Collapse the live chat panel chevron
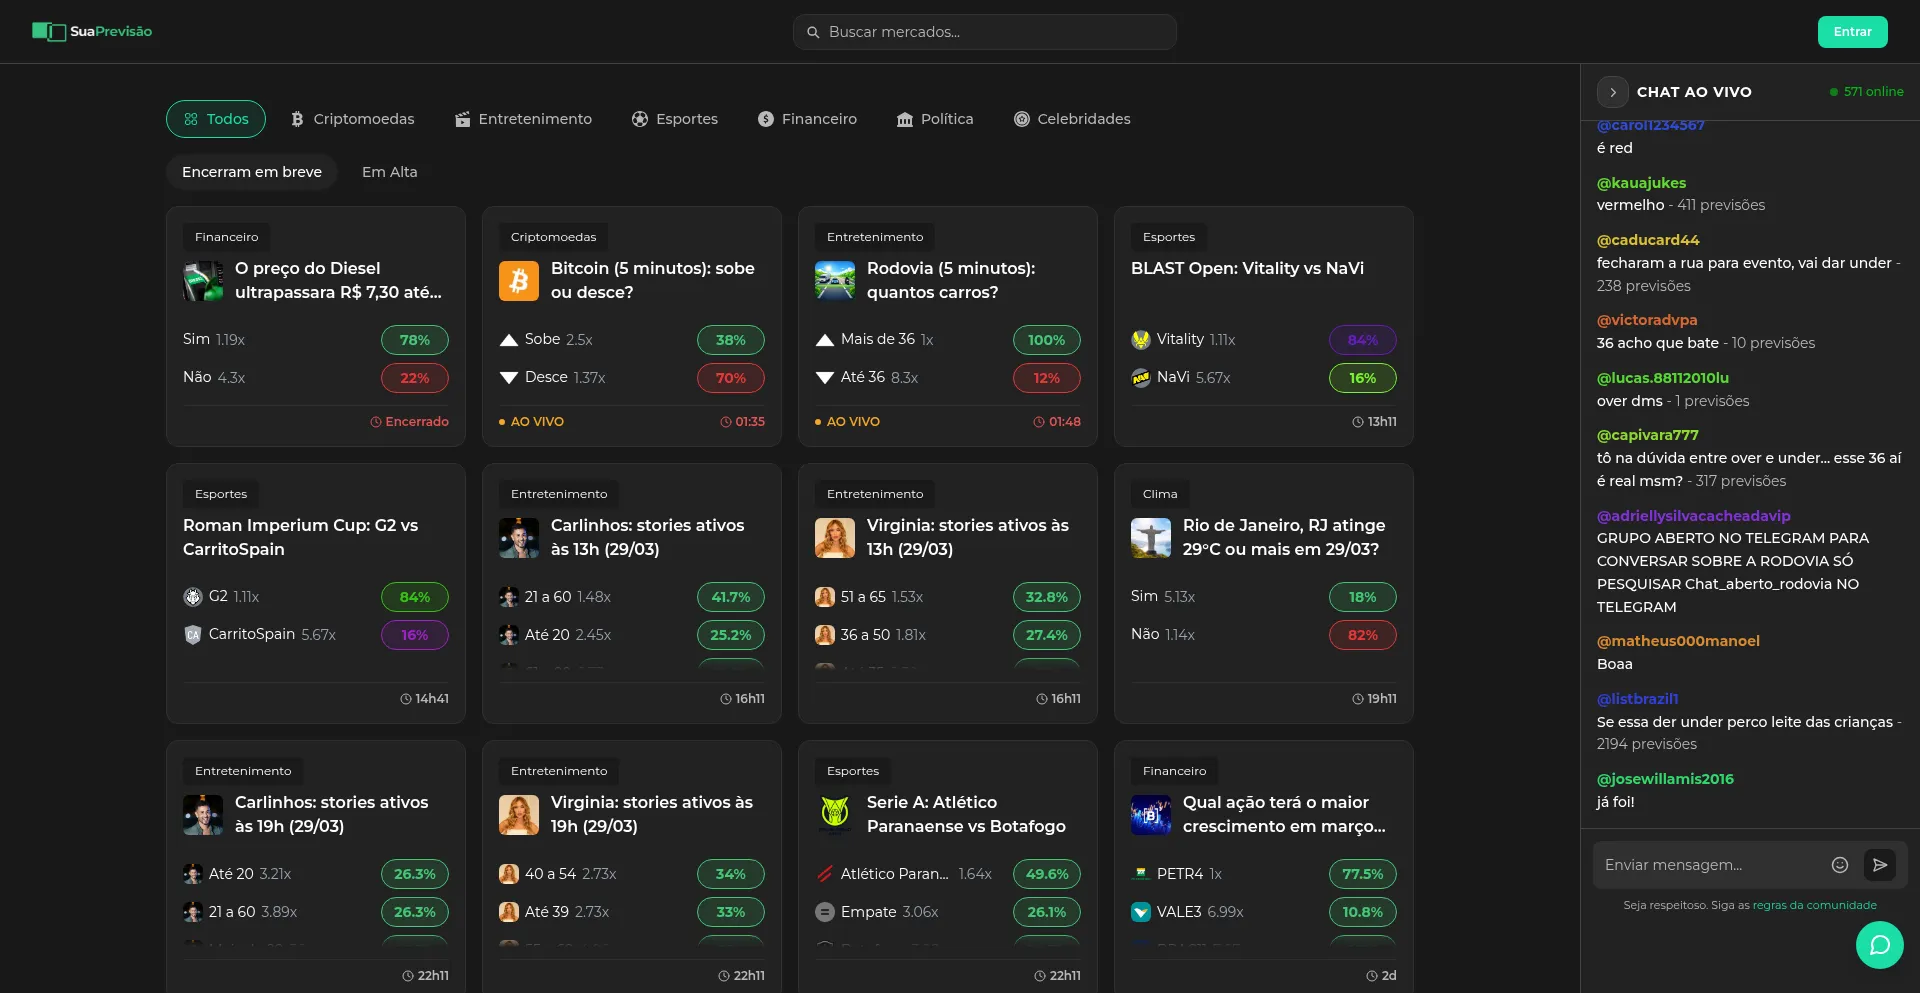Image resolution: width=1920 pixels, height=993 pixels. click(x=1613, y=92)
